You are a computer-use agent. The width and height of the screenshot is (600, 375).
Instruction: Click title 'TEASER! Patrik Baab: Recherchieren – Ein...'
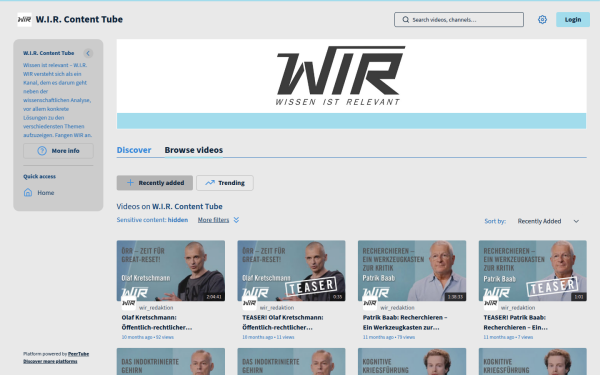click(515, 322)
